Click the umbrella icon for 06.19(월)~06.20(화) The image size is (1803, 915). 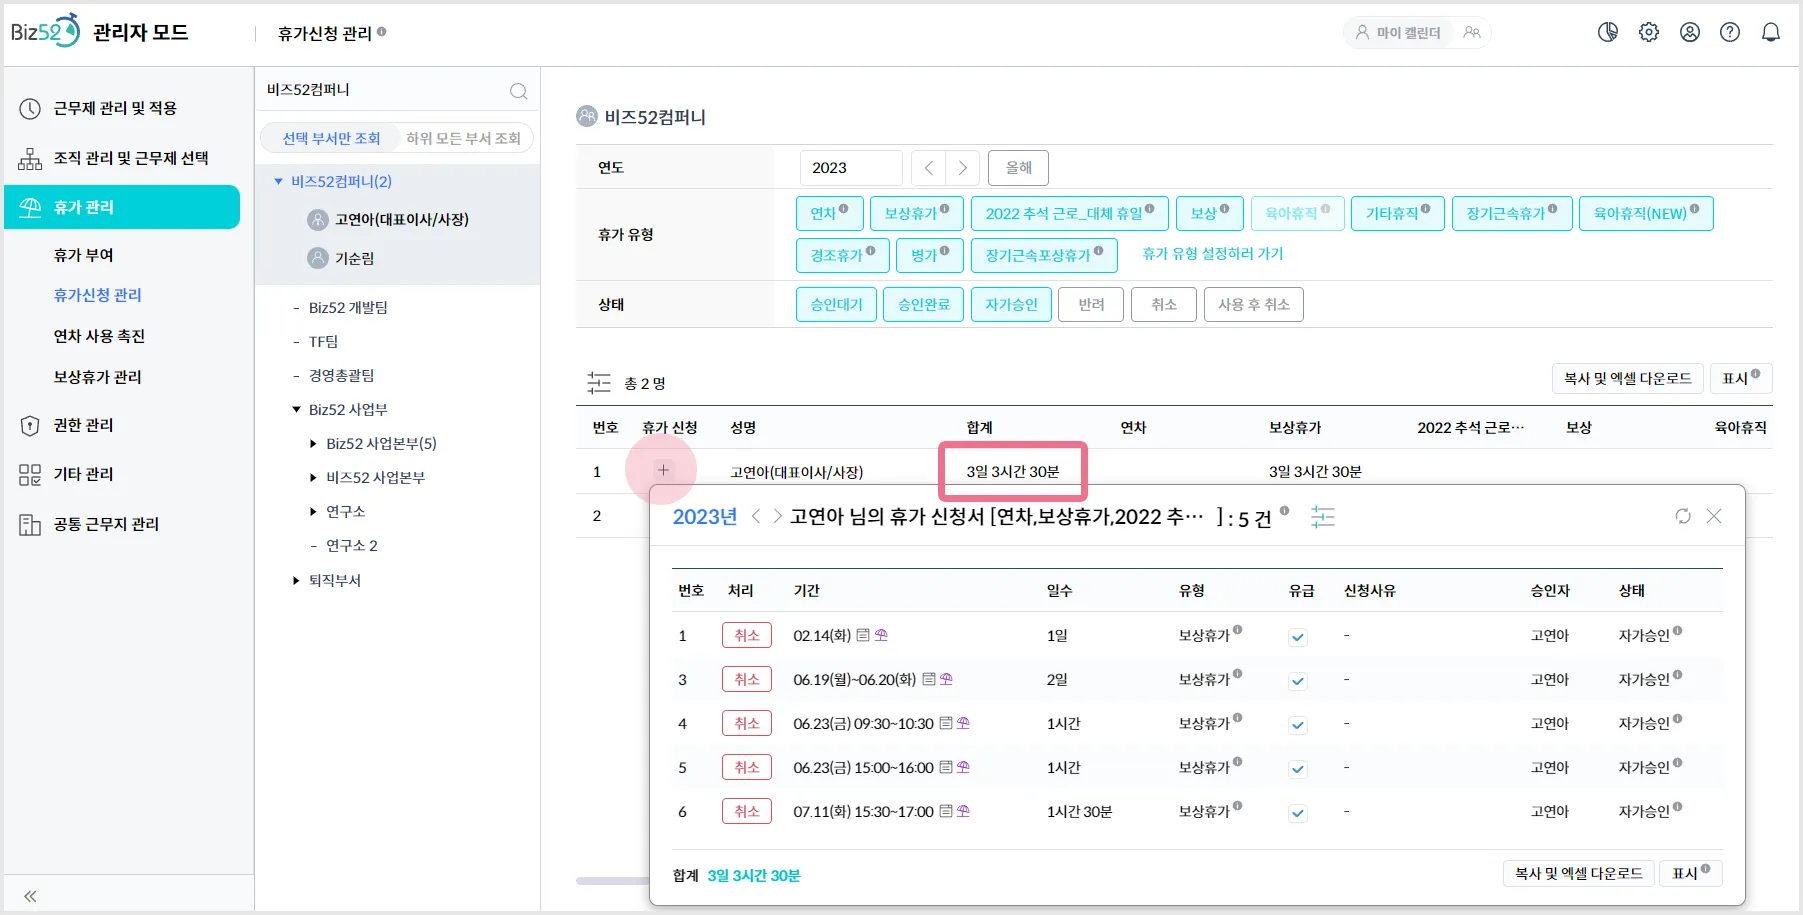click(946, 679)
